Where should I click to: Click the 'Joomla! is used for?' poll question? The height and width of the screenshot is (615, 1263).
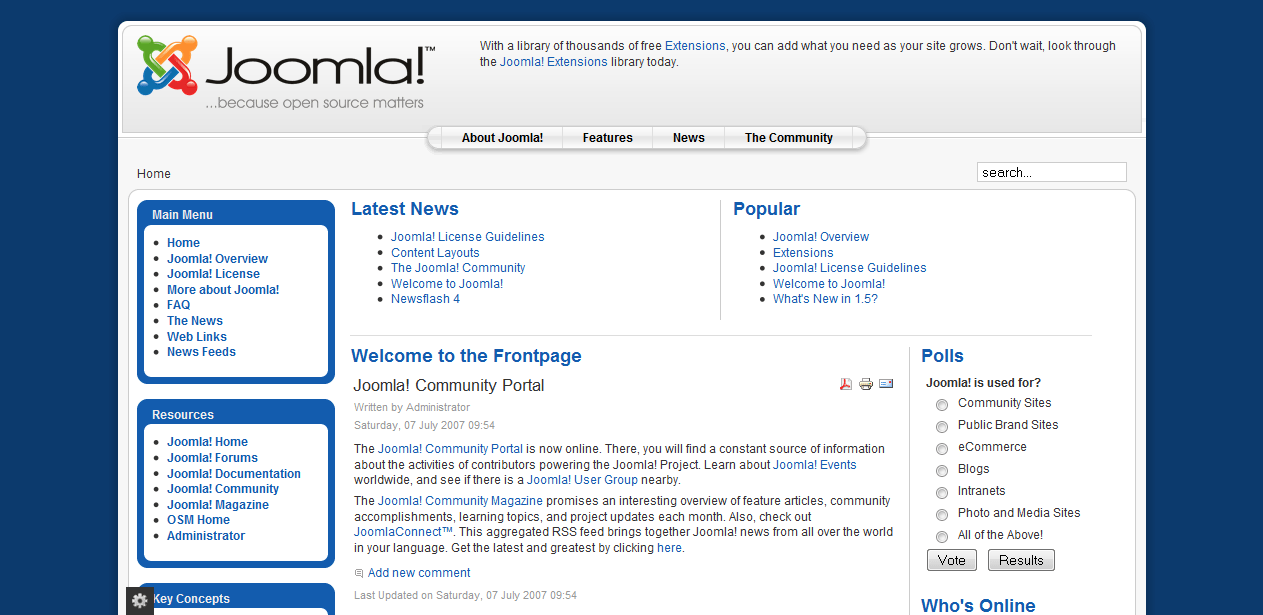(x=983, y=383)
